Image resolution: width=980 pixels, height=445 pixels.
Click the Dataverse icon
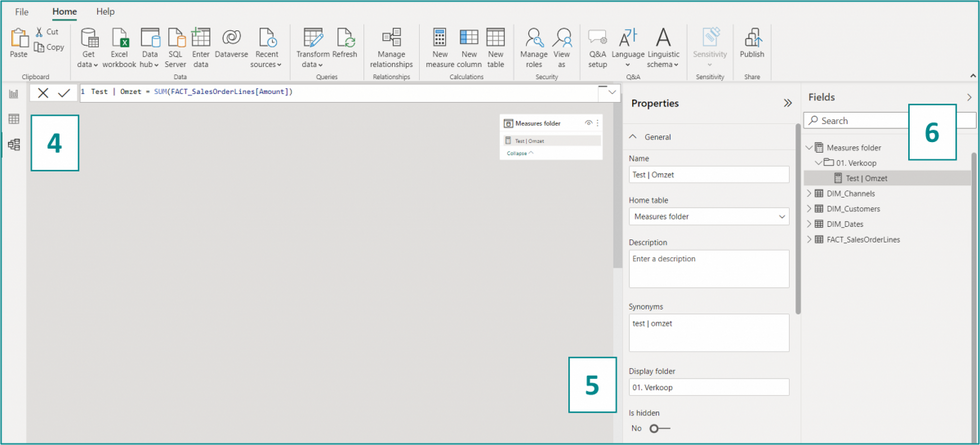[x=231, y=38]
